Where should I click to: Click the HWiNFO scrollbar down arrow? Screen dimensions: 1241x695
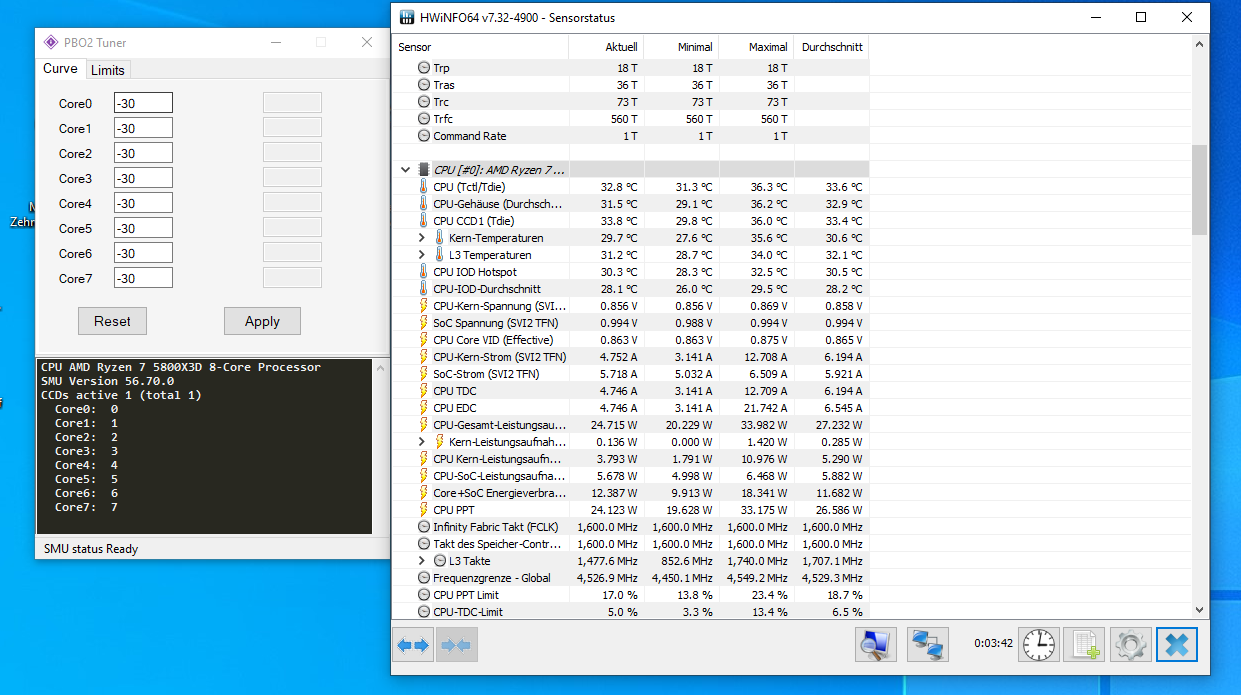pyautogui.click(x=1200, y=609)
